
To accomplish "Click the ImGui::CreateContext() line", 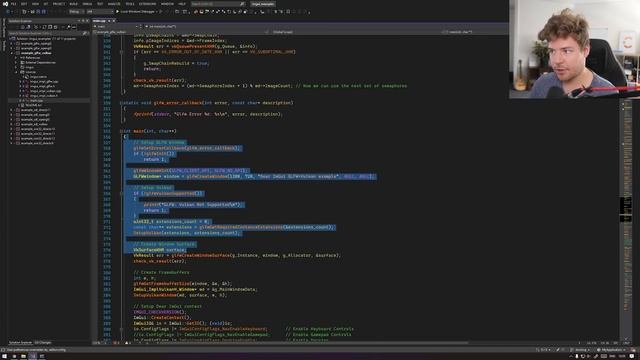I will point(162,317).
